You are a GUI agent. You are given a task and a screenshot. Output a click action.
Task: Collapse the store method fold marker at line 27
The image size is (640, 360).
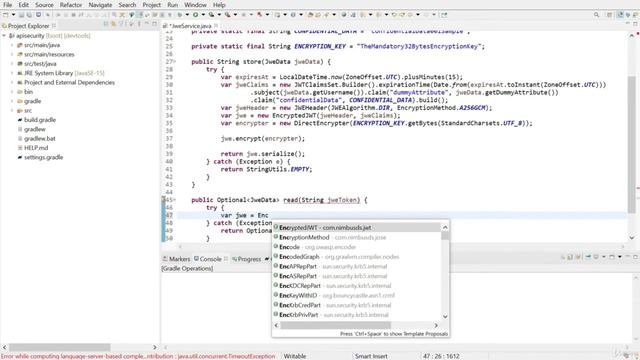coord(175,62)
